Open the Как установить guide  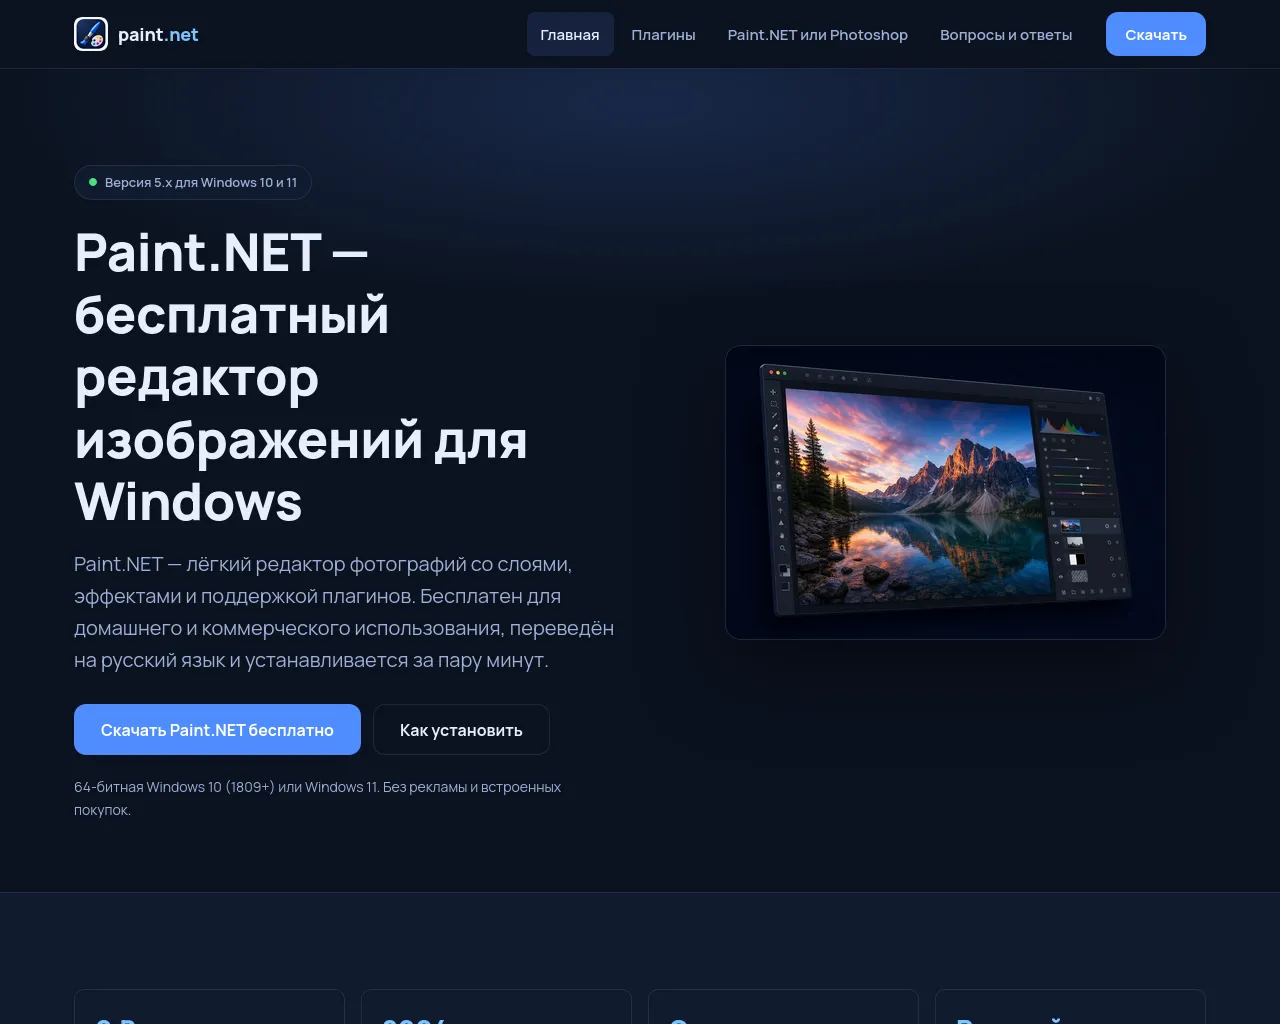coord(461,730)
